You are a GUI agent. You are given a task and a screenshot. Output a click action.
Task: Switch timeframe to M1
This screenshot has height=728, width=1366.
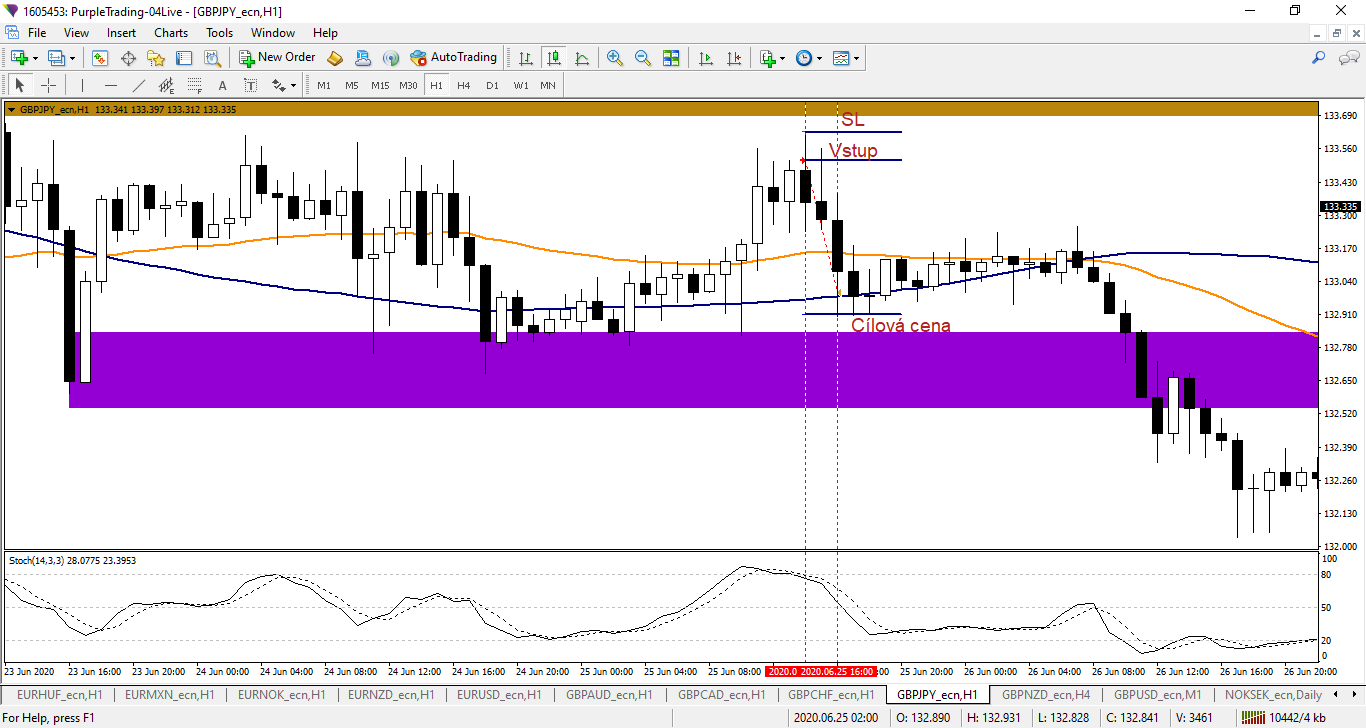click(324, 86)
